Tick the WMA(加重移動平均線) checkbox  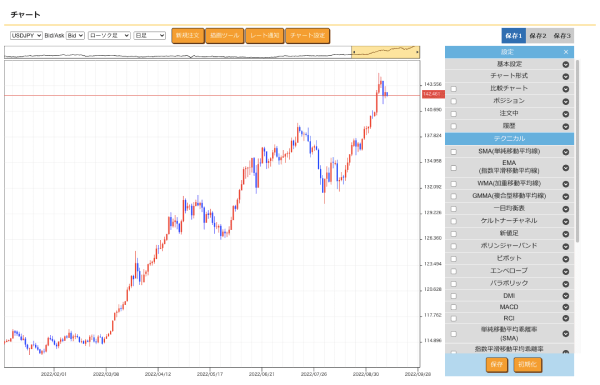(453, 184)
